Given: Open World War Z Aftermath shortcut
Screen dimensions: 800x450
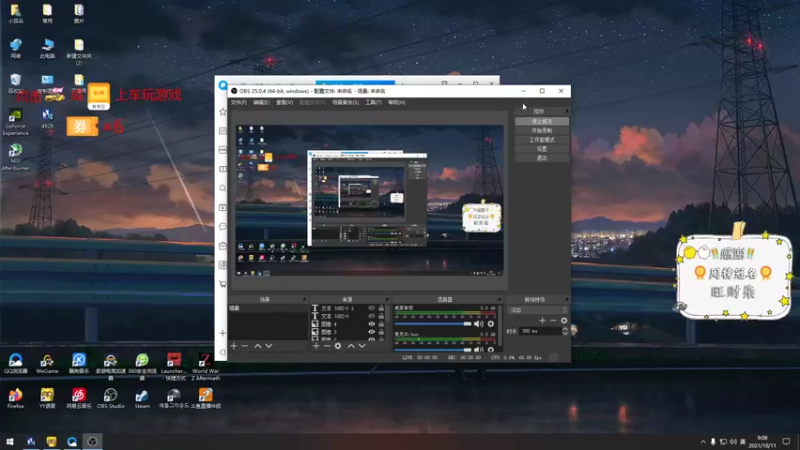Looking at the screenshot, I should click(x=205, y=367).
